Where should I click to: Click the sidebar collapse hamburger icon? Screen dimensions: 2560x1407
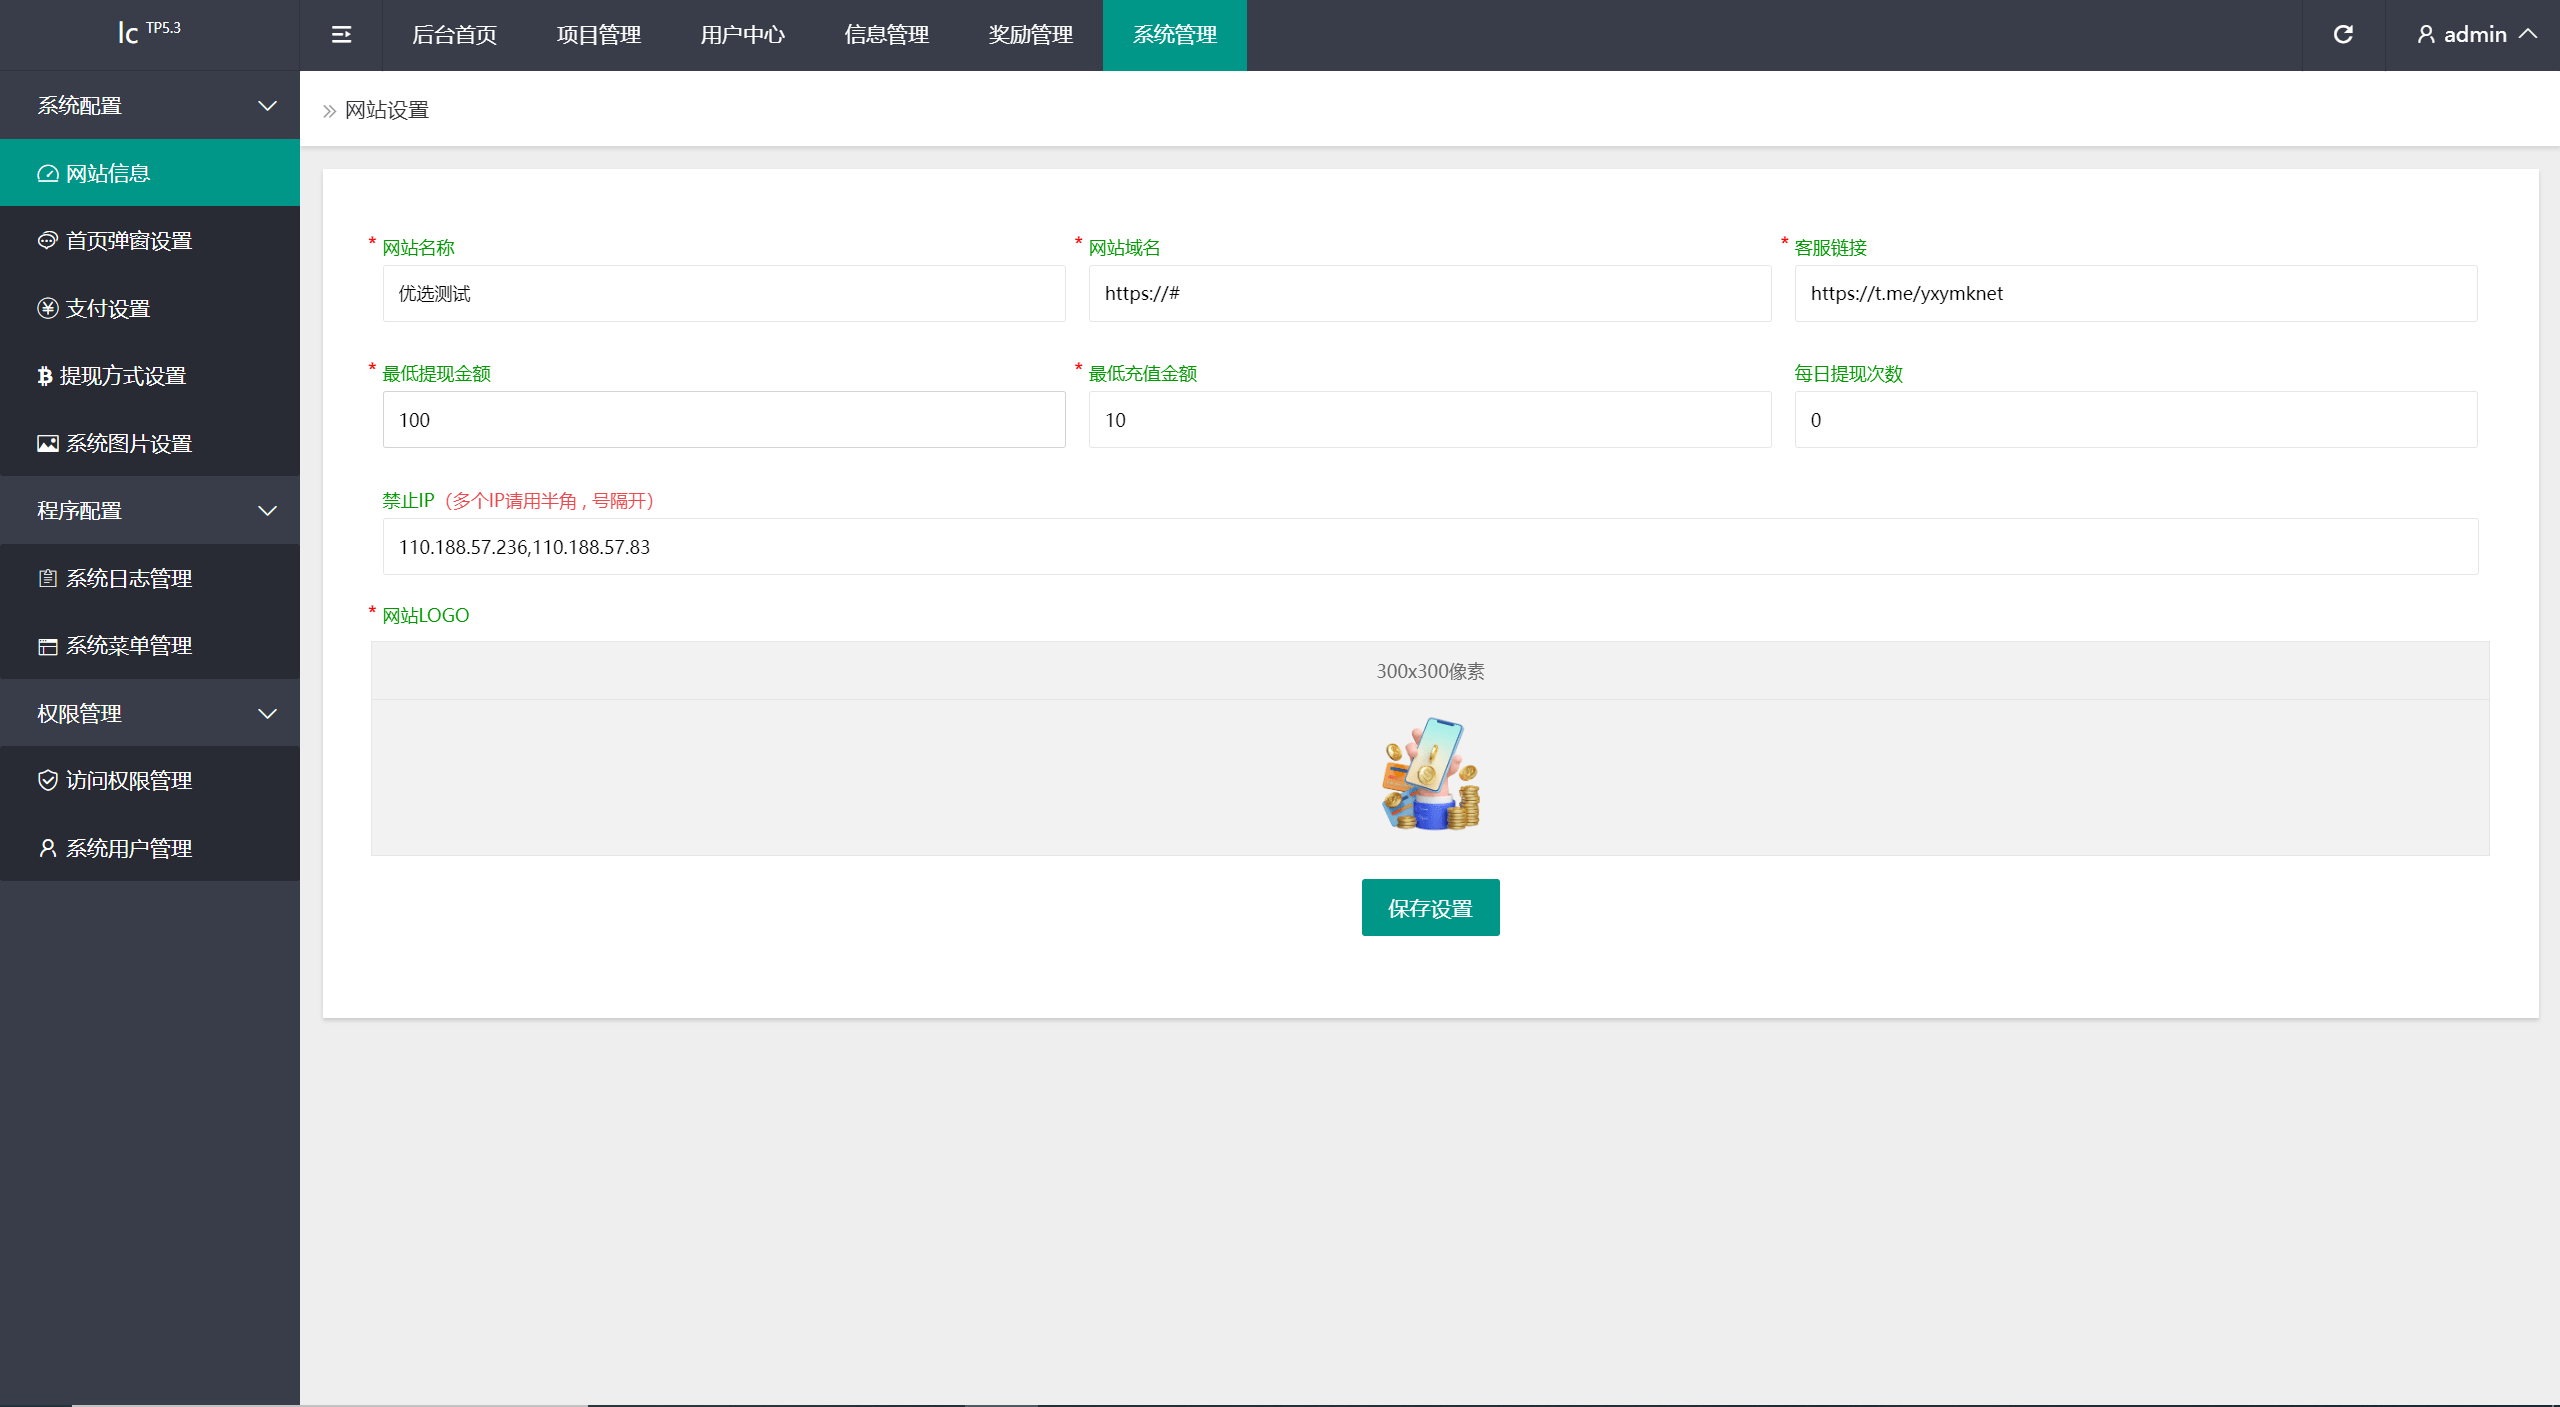tap(341, 35)
